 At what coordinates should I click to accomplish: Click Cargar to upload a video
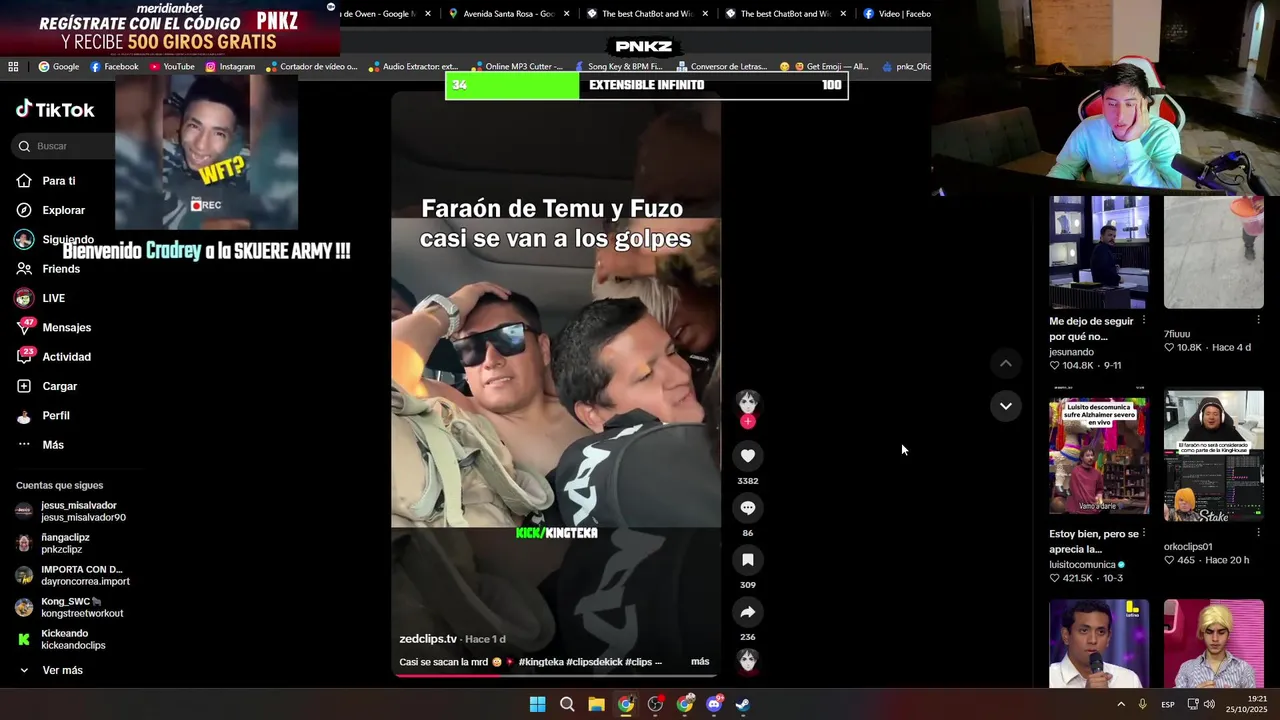pos(59,386)
